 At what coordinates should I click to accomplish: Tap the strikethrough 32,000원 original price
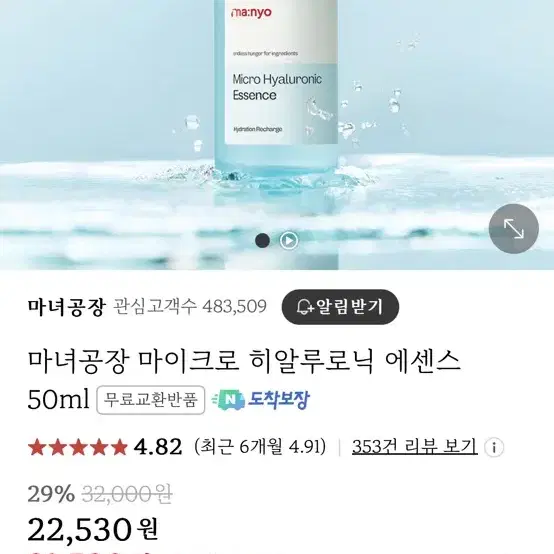tap(127, 494)
